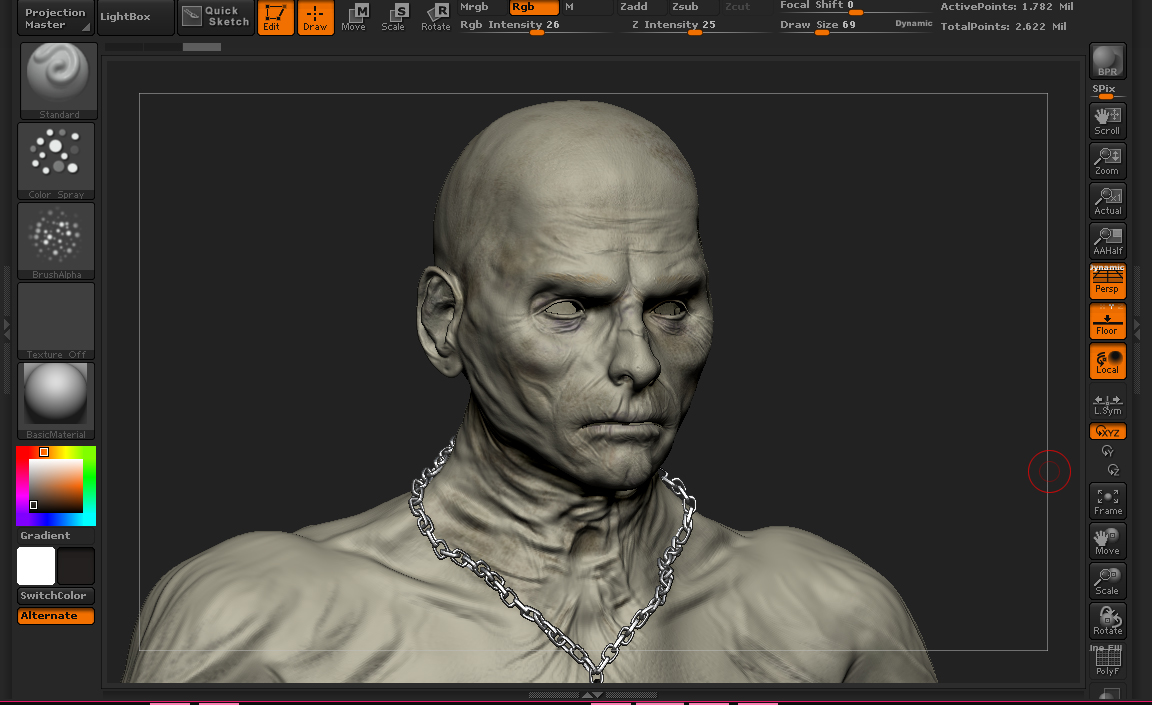Toggle PolyF polyframe display
The height and width of the screenshot is (705, 1152).
click(1107, 660)
